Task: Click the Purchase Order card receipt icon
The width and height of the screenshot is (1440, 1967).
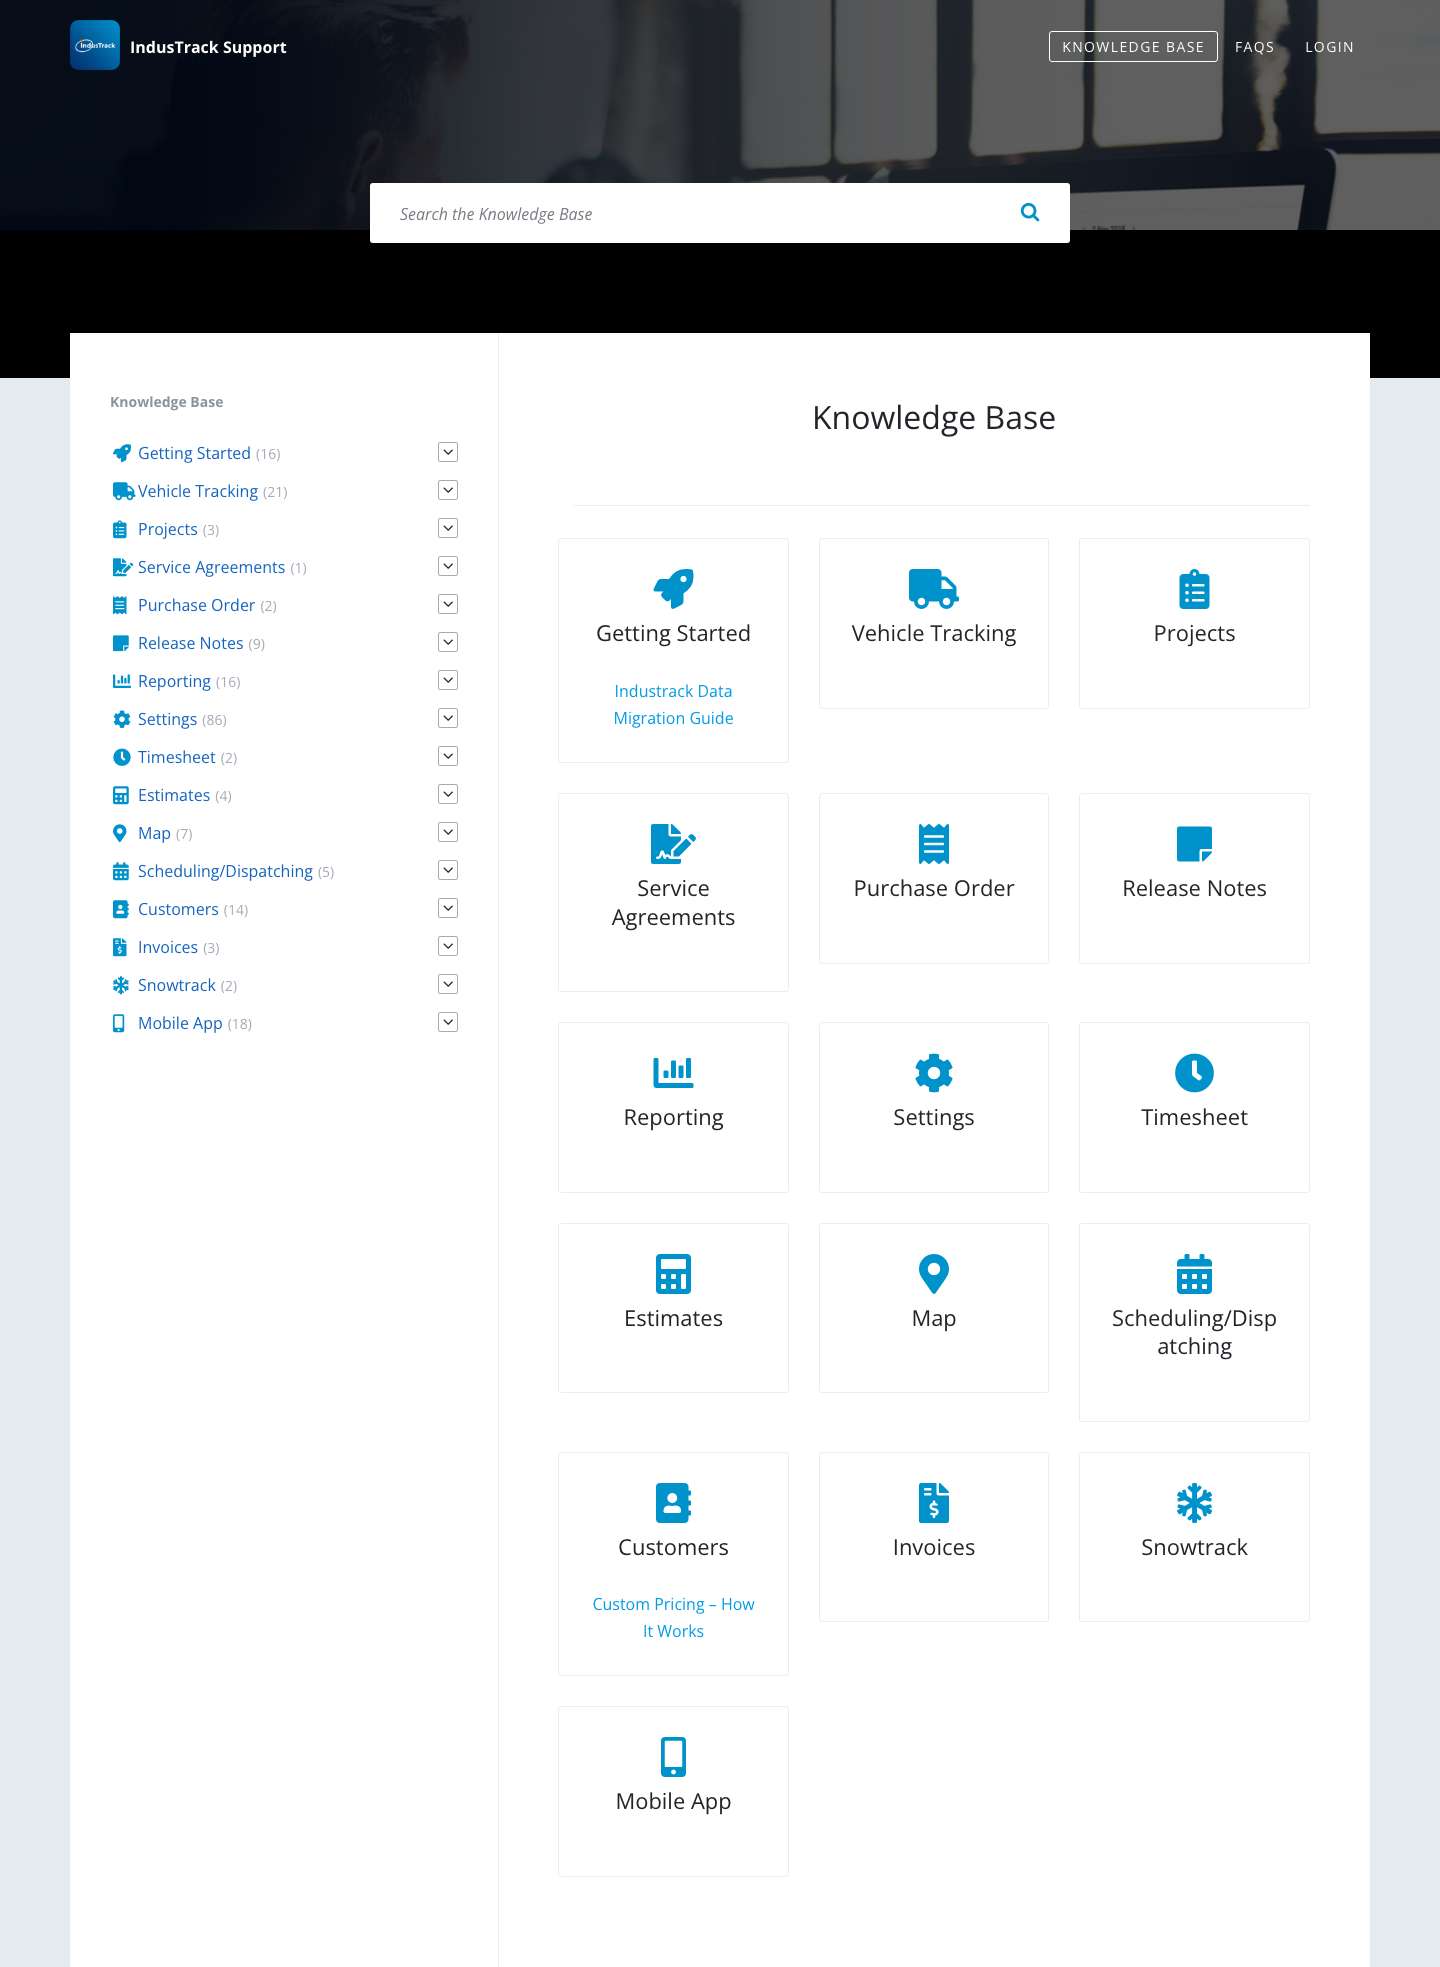Action: click(x=934, y=844)
